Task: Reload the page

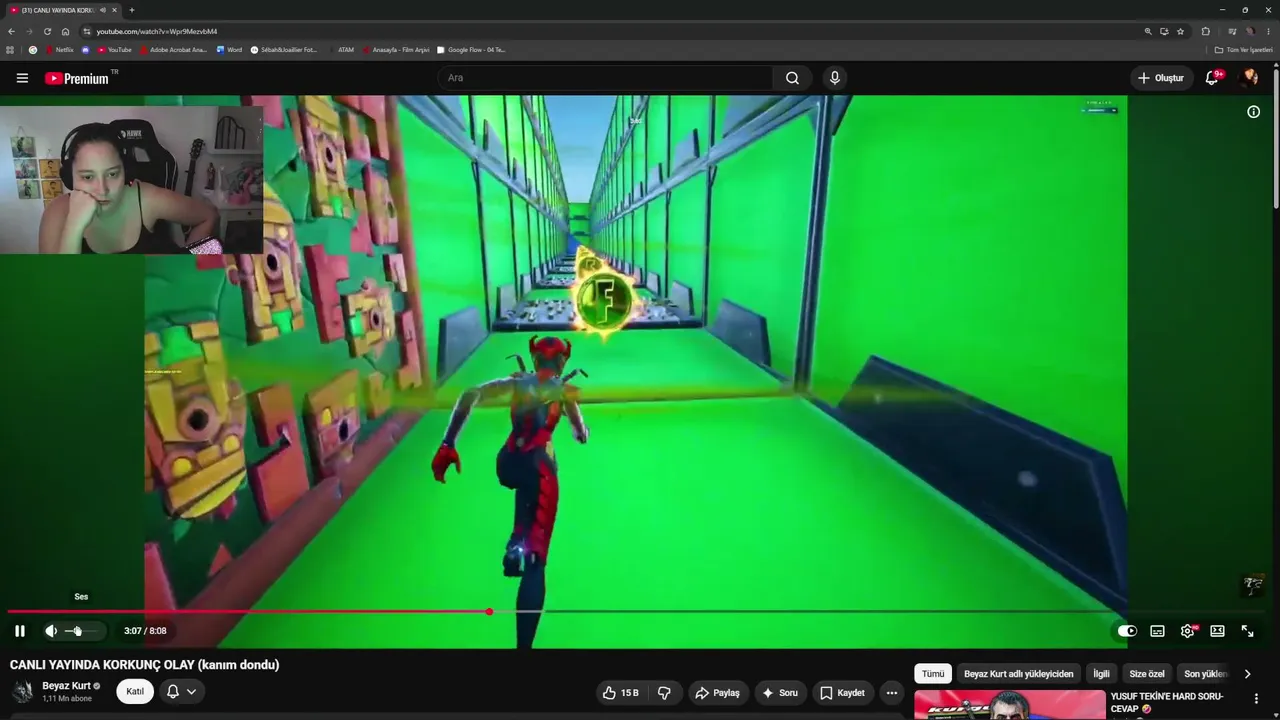Action: (47, 31)
